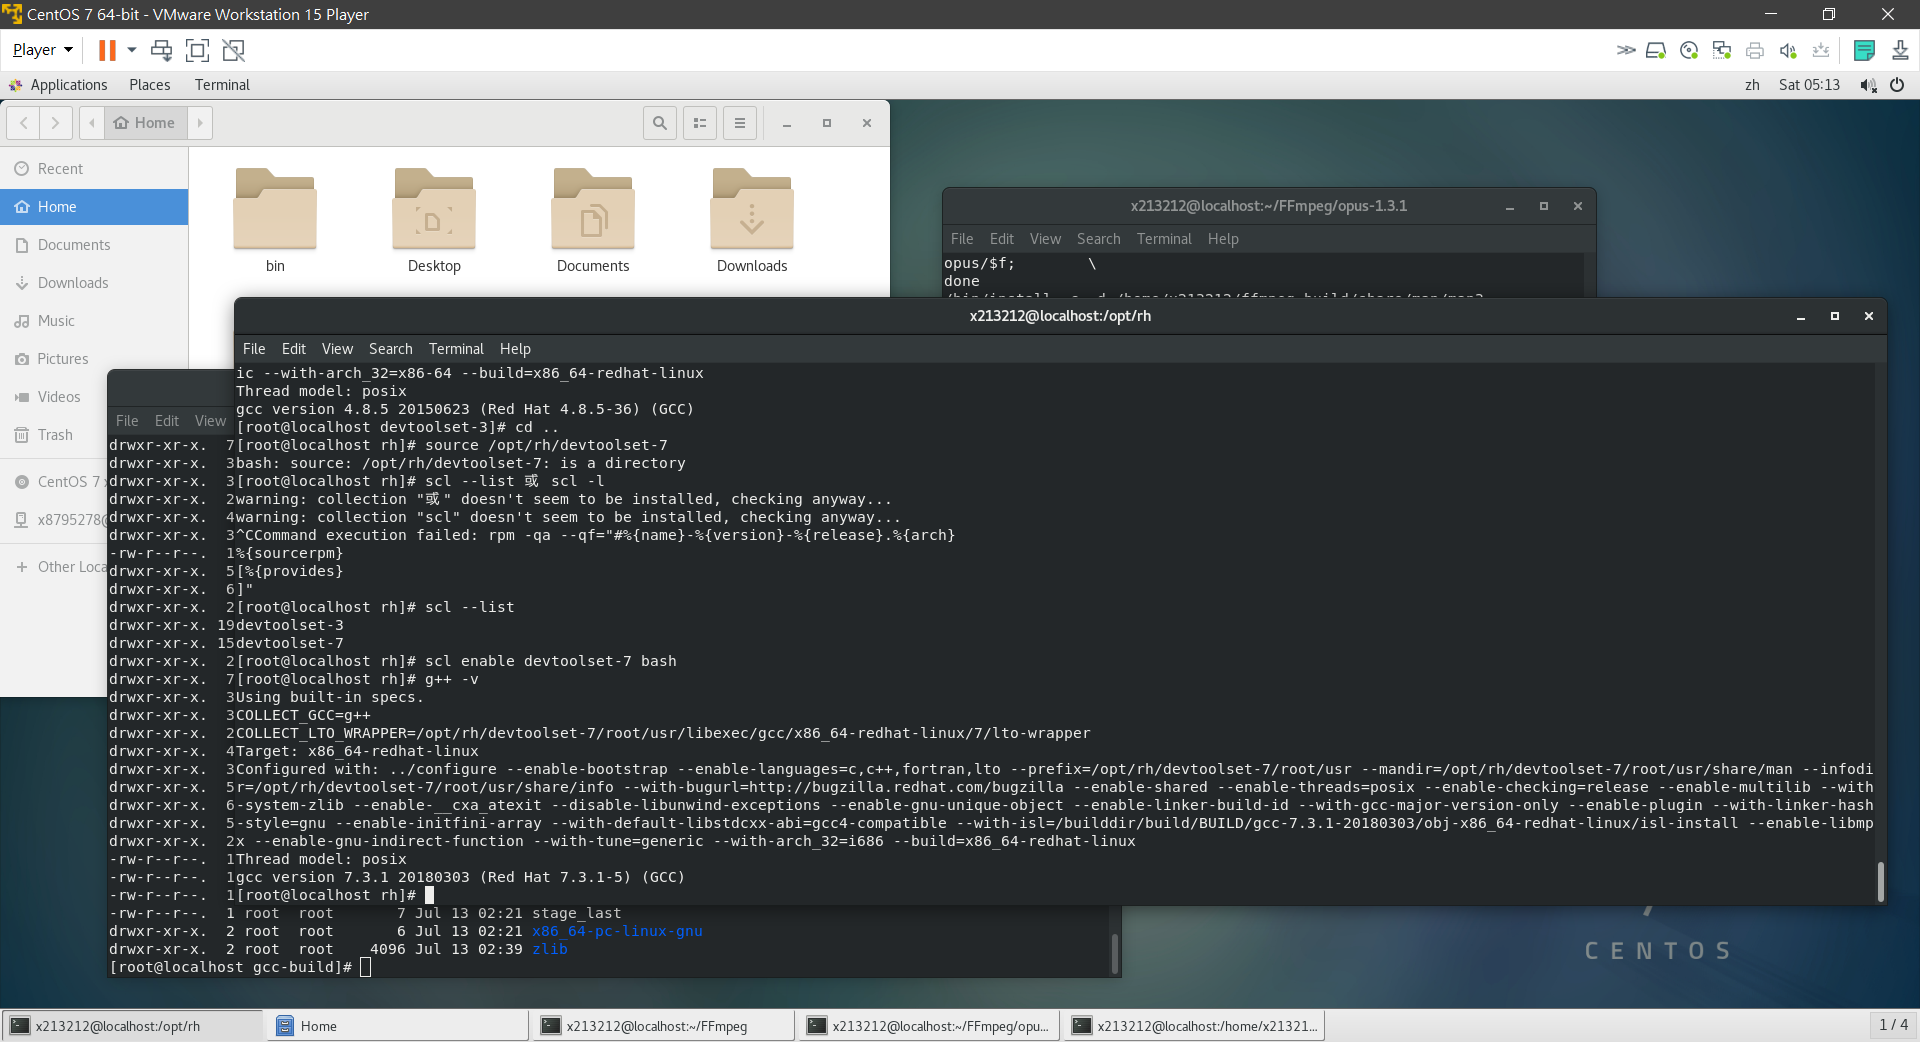
Task: Open the GNOME Applications menu
Action: click(x=58, y=85)
